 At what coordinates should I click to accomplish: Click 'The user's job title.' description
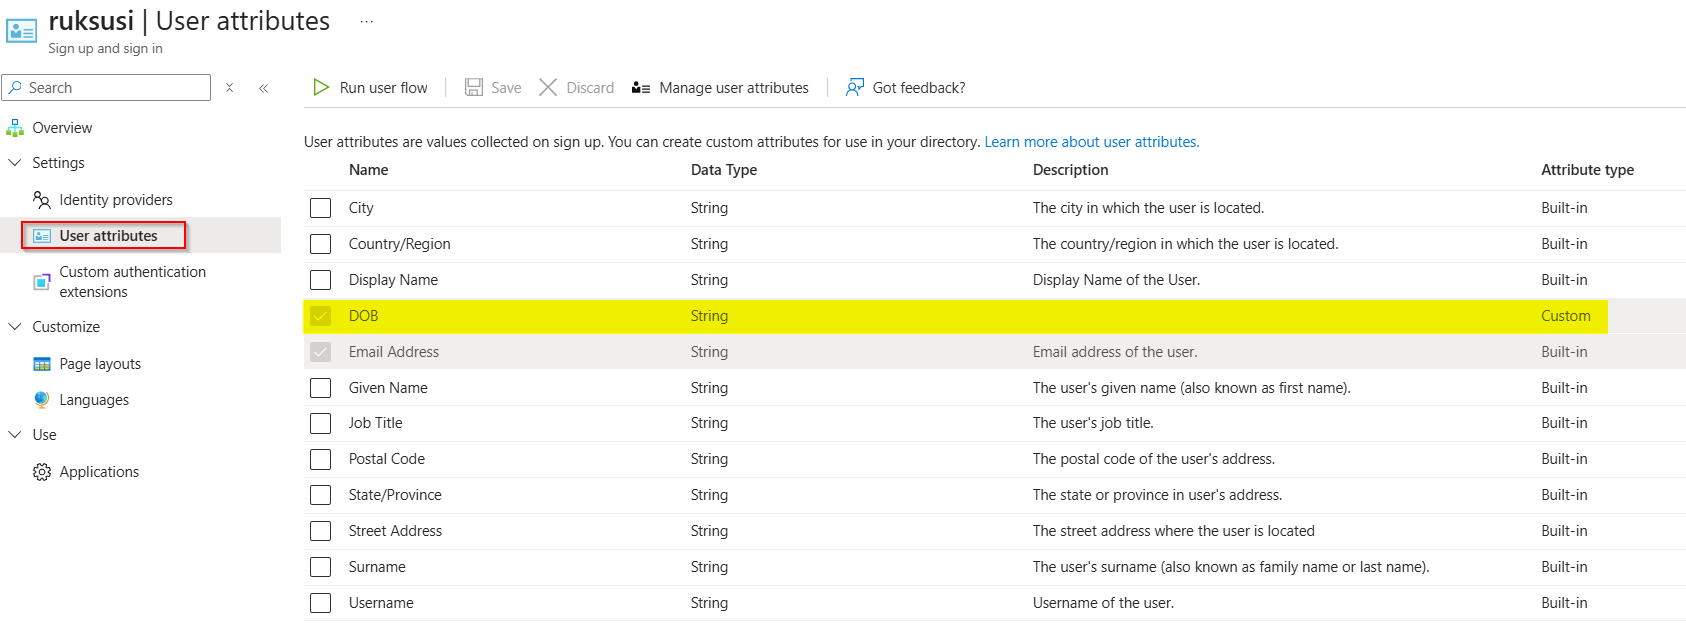(1093, 423)
